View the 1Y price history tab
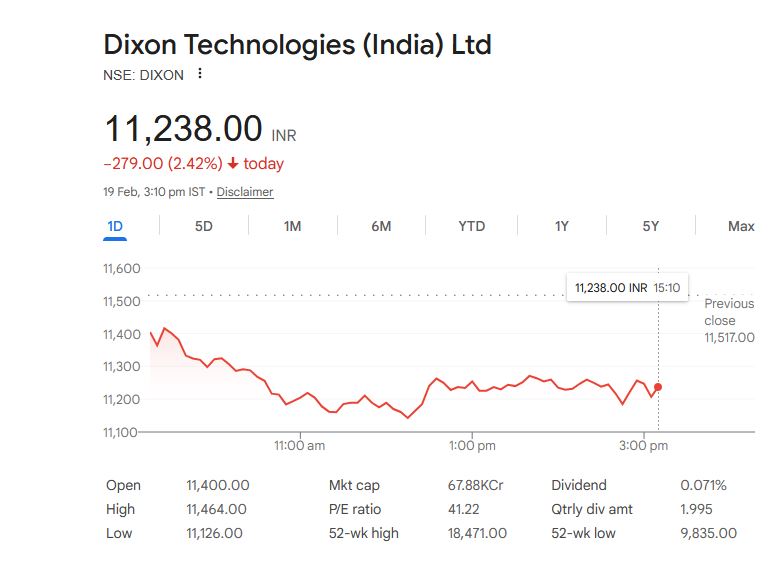 click(x=562, y=226)
